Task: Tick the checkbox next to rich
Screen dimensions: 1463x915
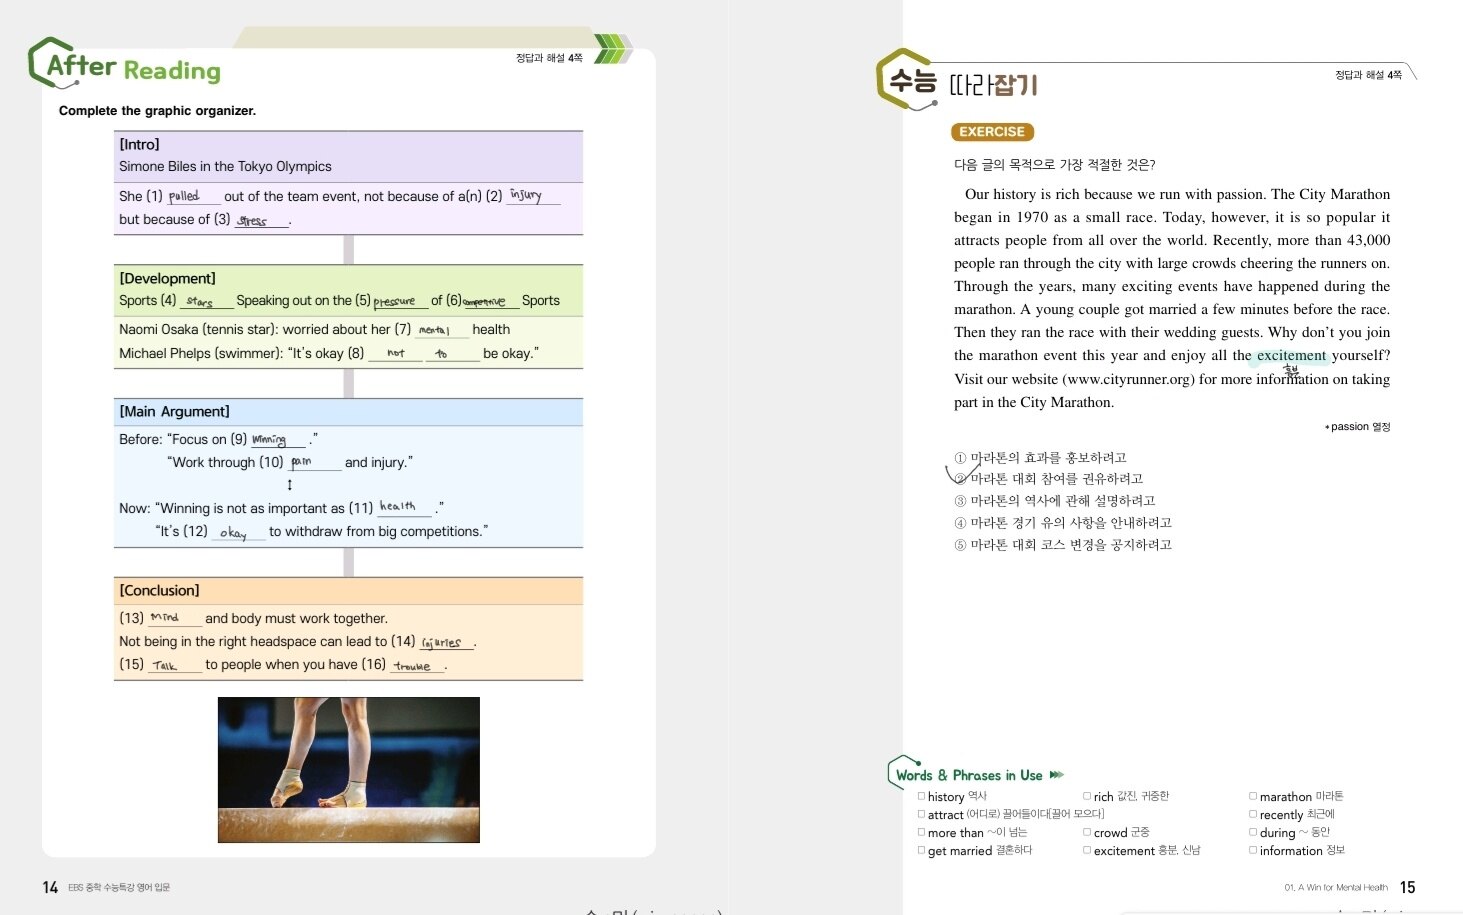Action: coord(1087,796)
